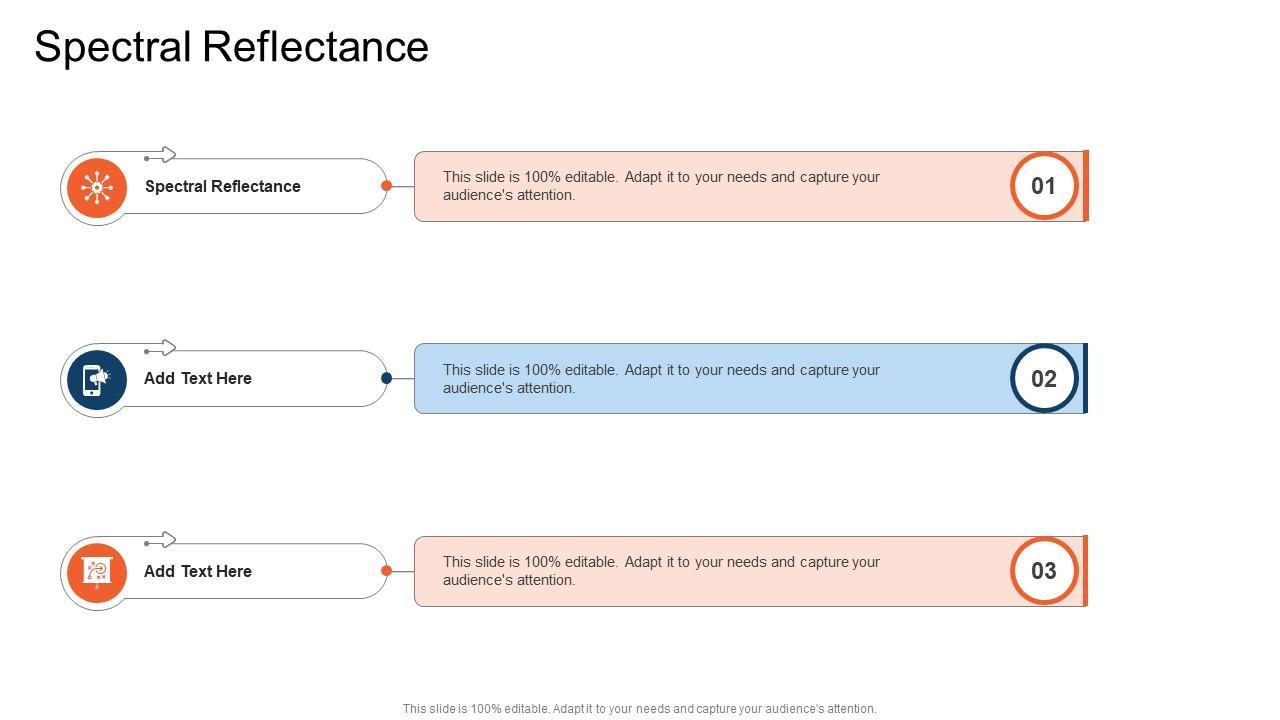Select the 03 number circle
1280x720 pixels.
(x=1044, y=571)
